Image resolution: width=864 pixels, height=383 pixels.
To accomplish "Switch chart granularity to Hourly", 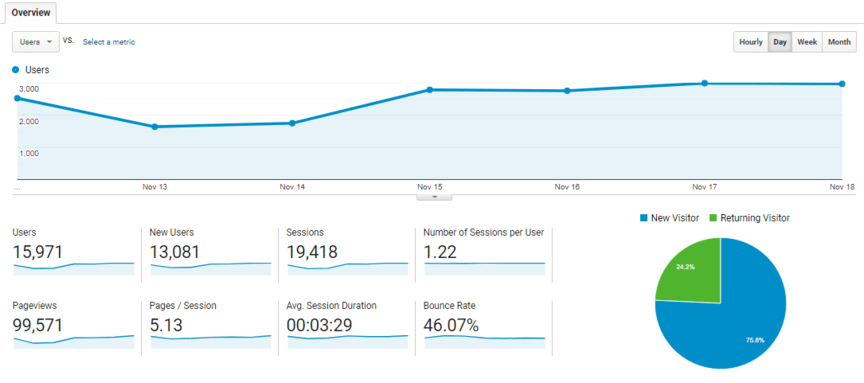I will [750, 42].
